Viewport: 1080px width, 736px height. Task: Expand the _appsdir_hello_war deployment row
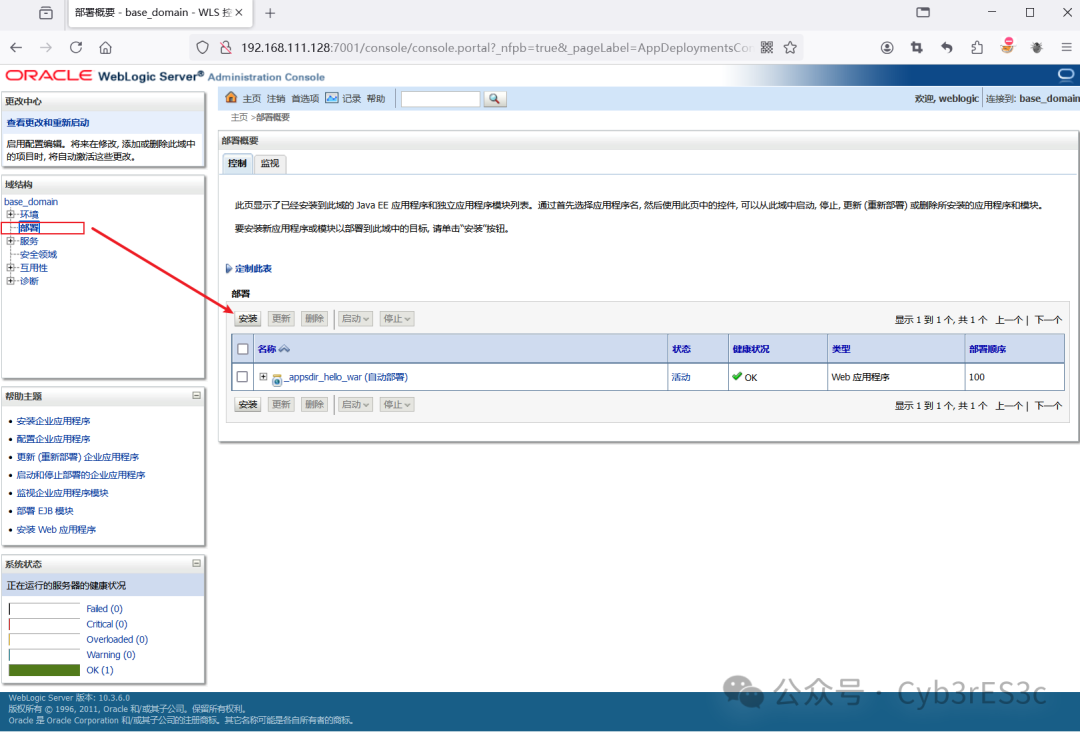pyautogui.click(x=263, y=377)
